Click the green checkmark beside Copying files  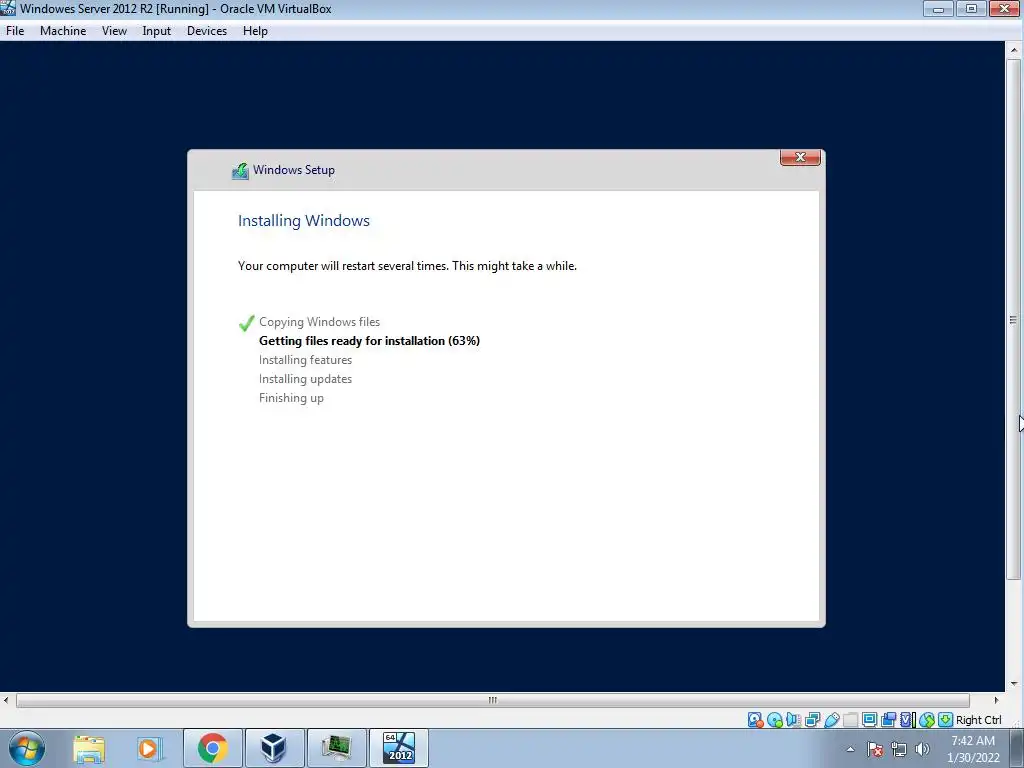coord(246,323)
